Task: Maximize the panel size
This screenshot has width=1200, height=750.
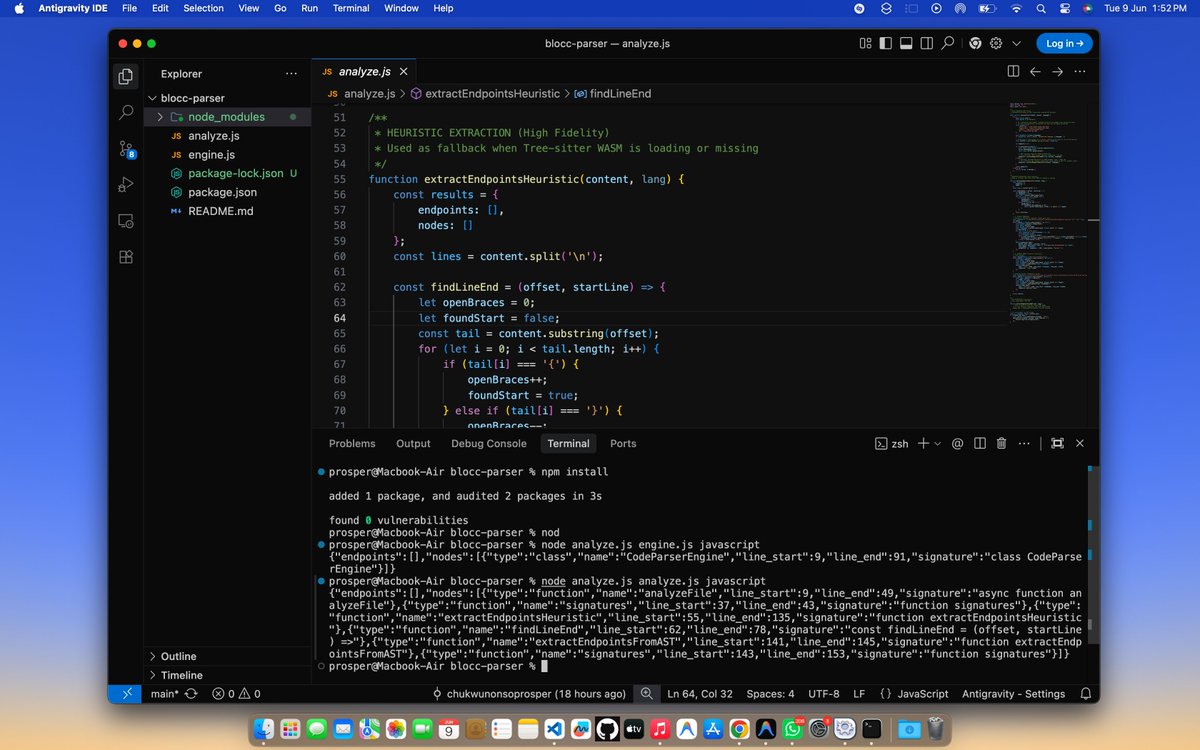Action: [1056, 444]
